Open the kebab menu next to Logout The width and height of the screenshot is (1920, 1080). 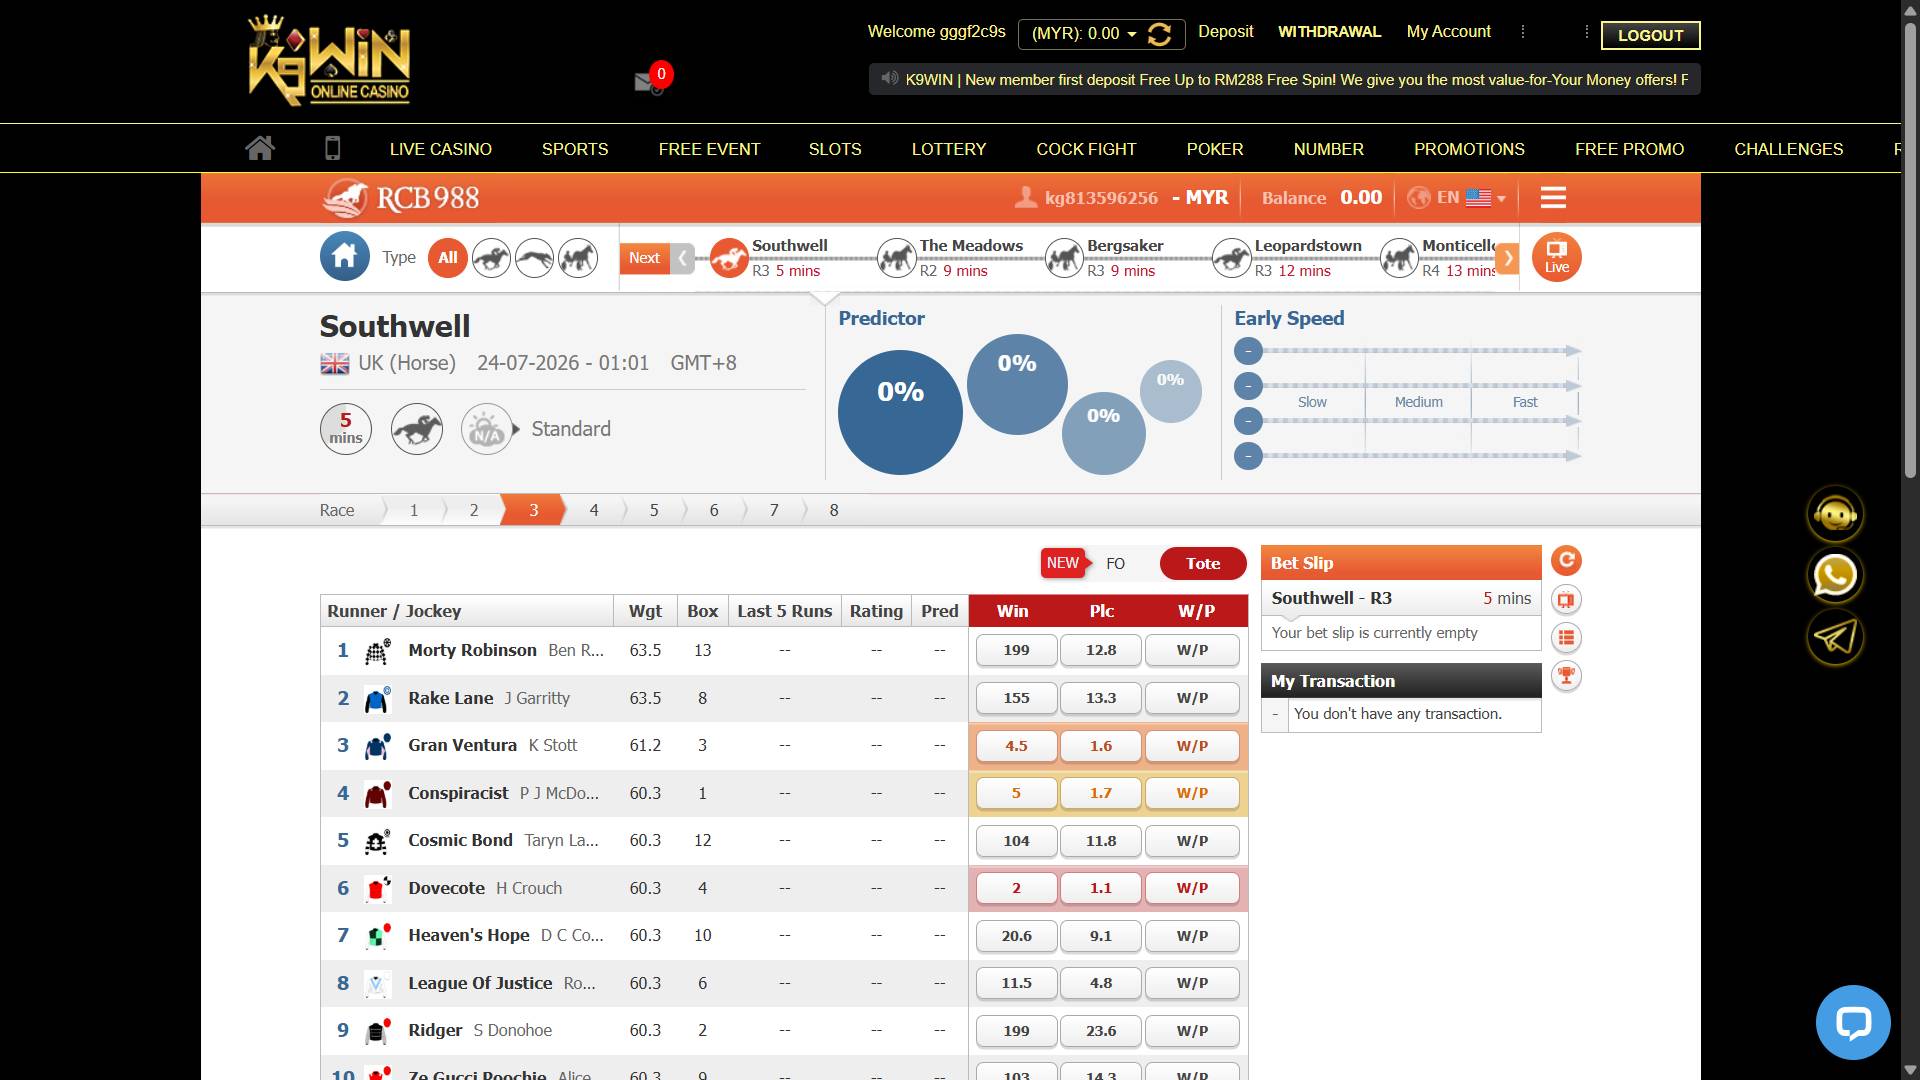[1587, 32]
